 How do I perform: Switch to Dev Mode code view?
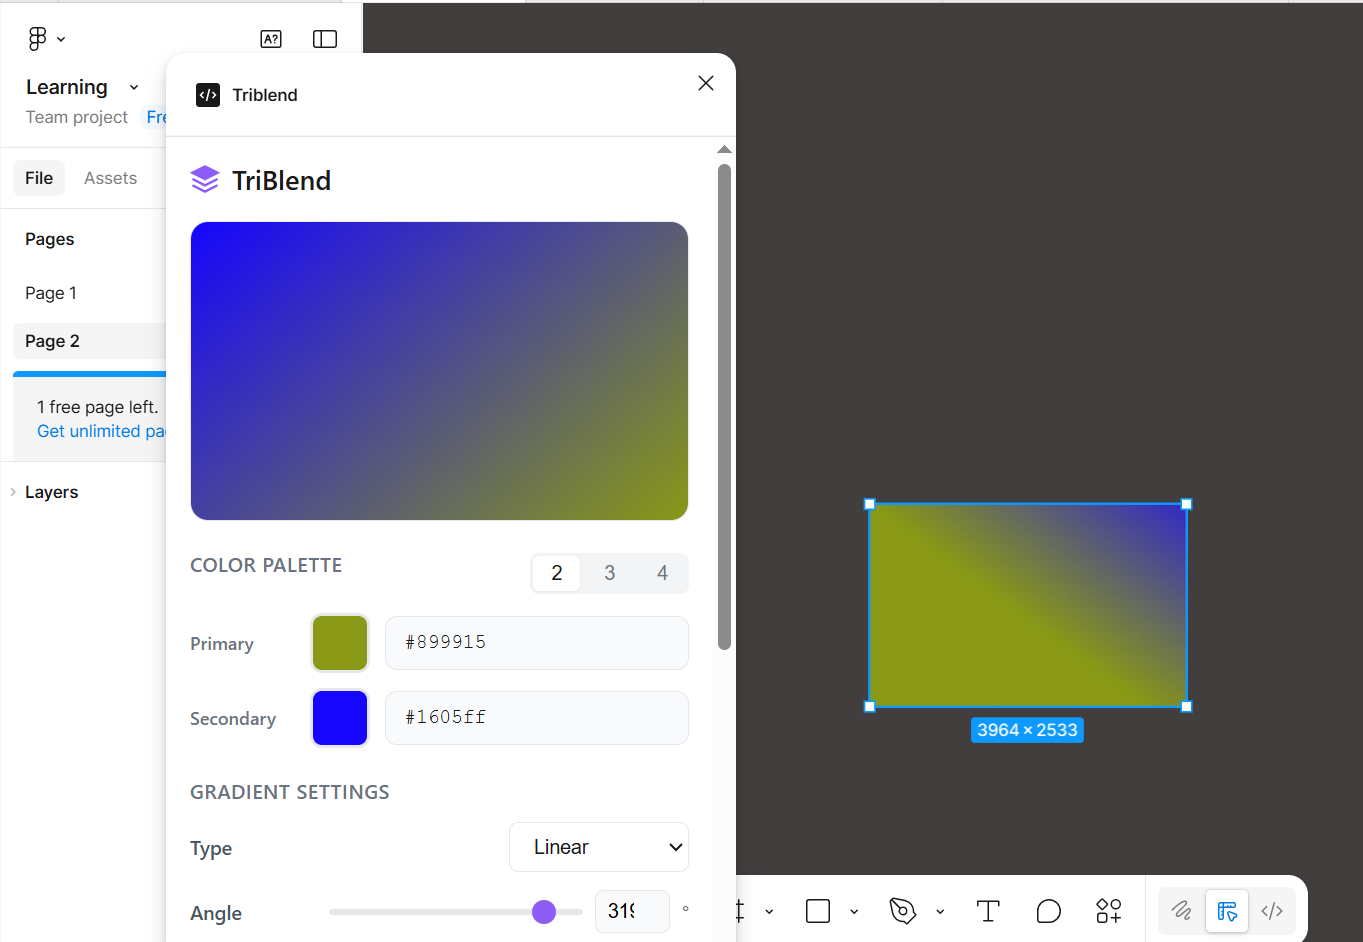1272,911
